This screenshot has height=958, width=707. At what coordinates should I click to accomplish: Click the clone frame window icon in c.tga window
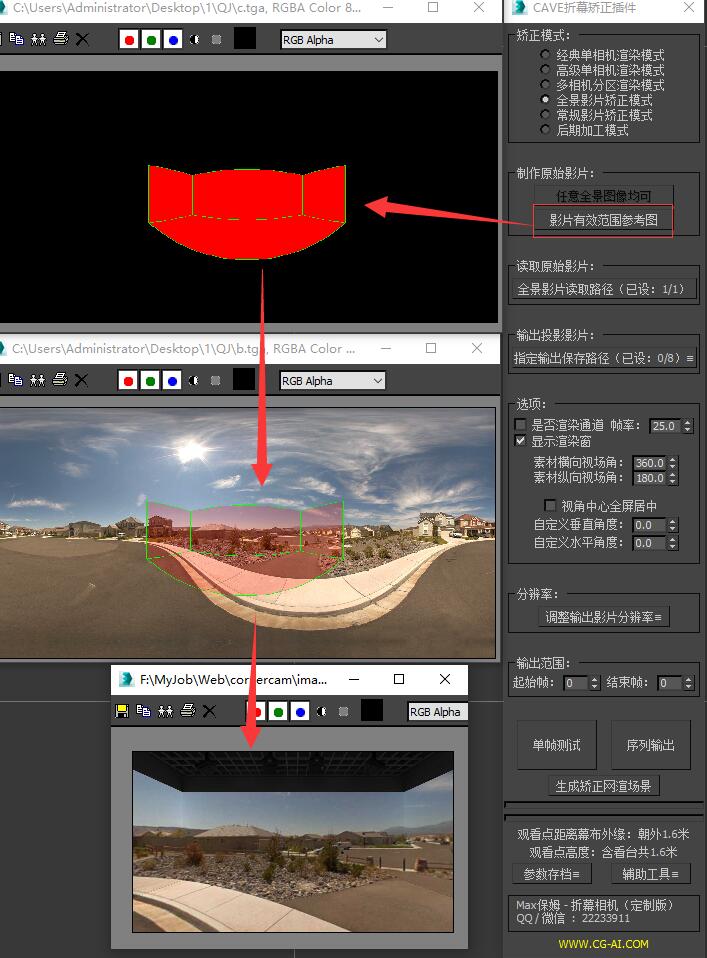(38, 40)
